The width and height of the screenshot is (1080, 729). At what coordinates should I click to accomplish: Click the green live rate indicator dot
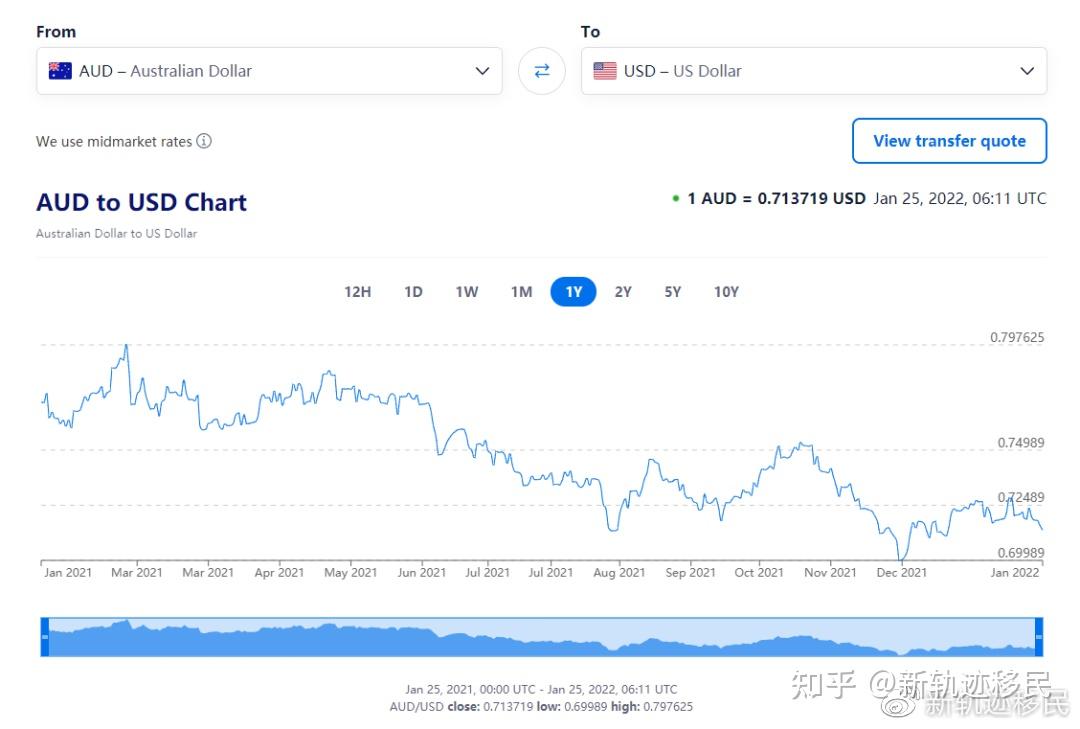coord(676,198)
